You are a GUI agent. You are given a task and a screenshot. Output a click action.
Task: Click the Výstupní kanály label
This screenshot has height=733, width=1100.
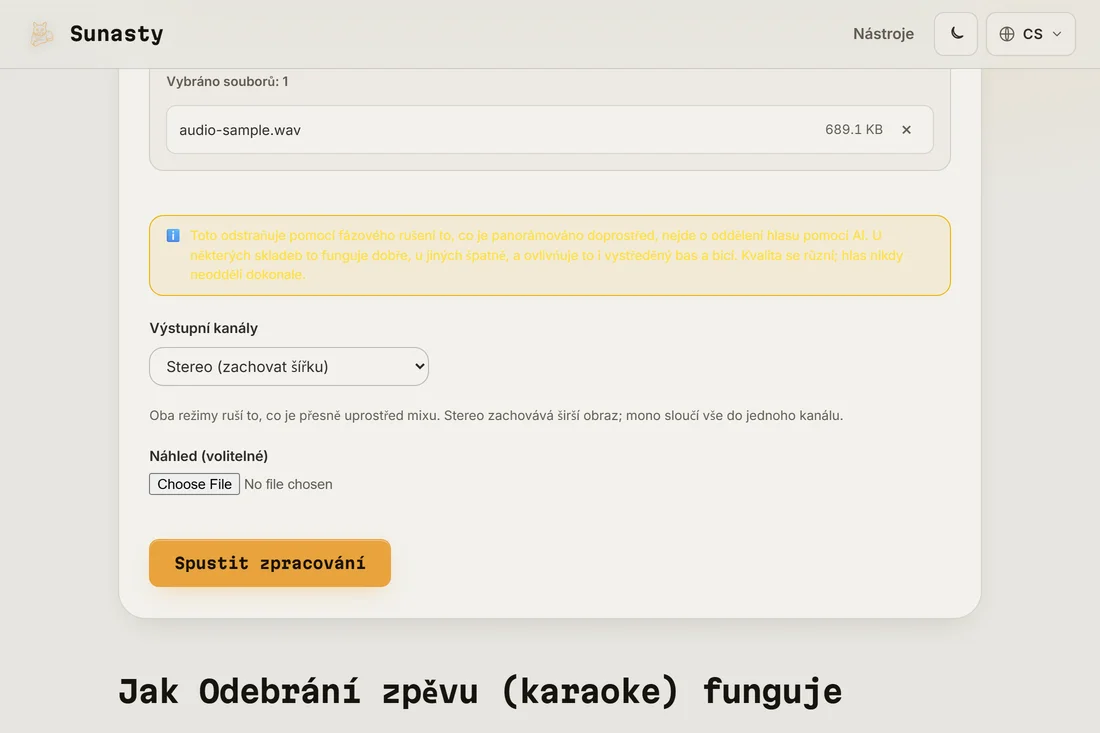tap(203, 328)
